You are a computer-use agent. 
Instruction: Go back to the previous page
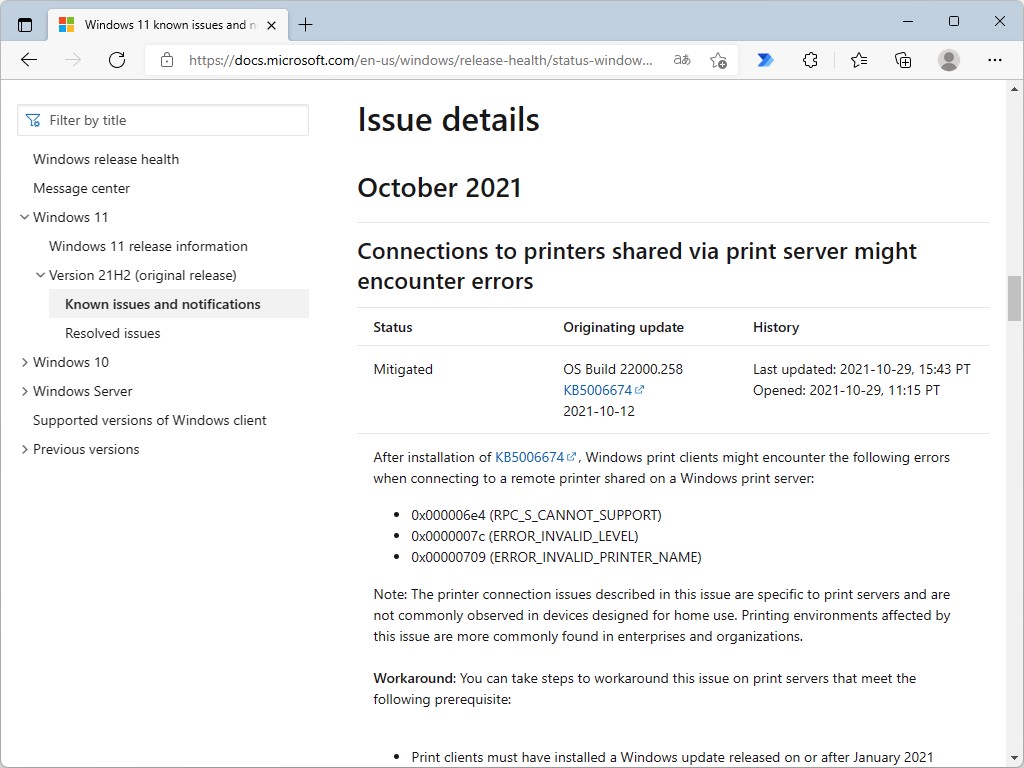point(29,60)
